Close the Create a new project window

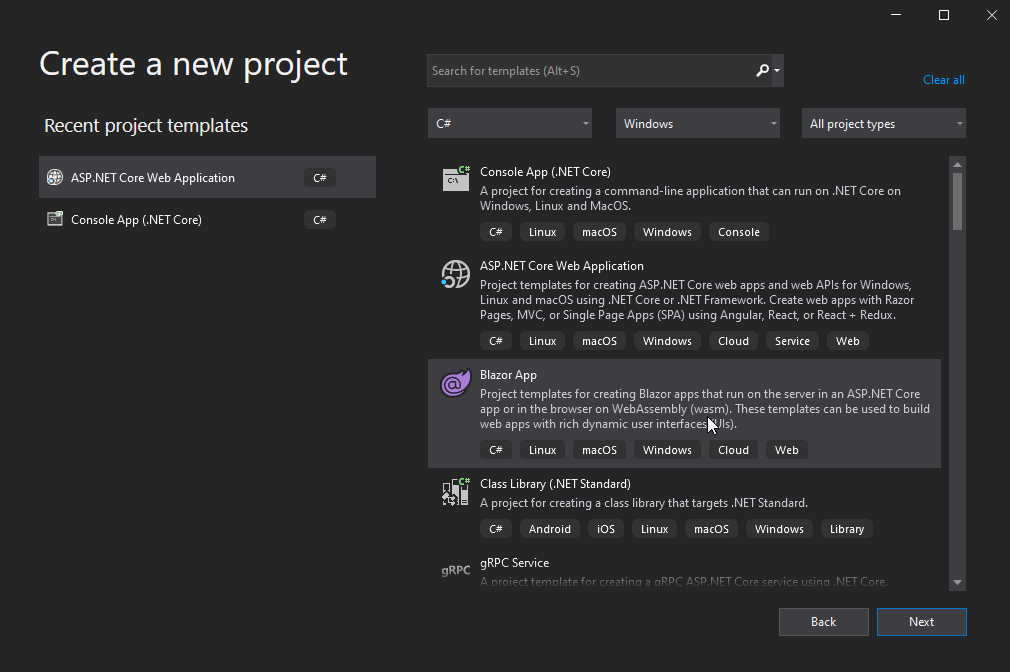[991, 15]
